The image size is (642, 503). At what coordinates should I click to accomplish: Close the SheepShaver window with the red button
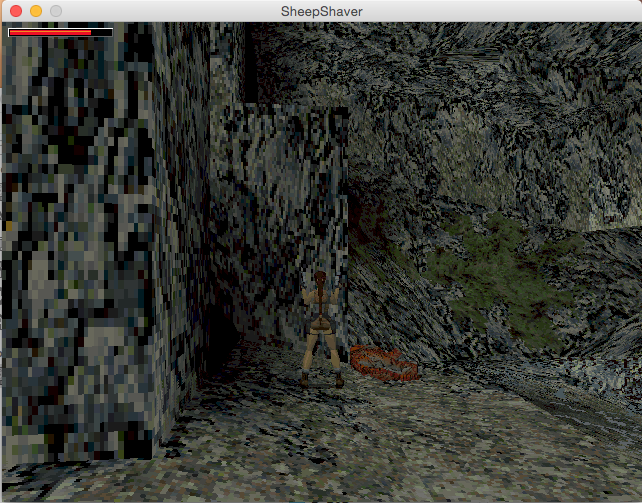point(16,11)
